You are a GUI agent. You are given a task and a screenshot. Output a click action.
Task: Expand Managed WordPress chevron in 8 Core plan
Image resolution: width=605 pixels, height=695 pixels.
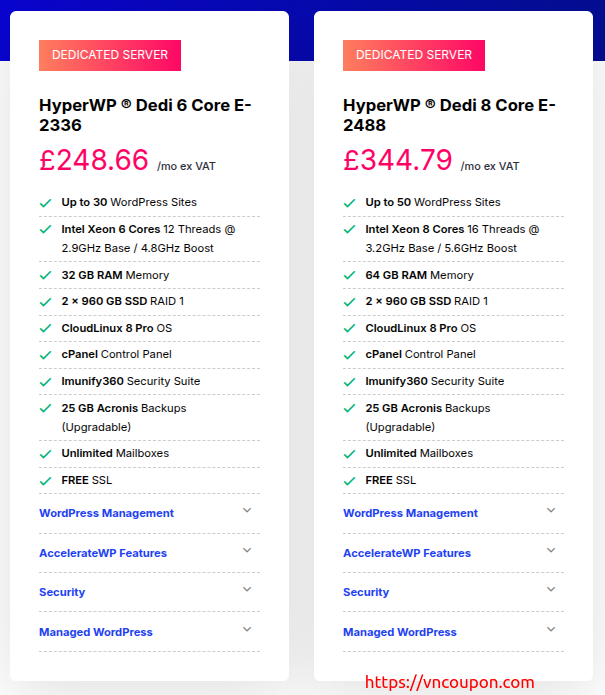[551, 629]
